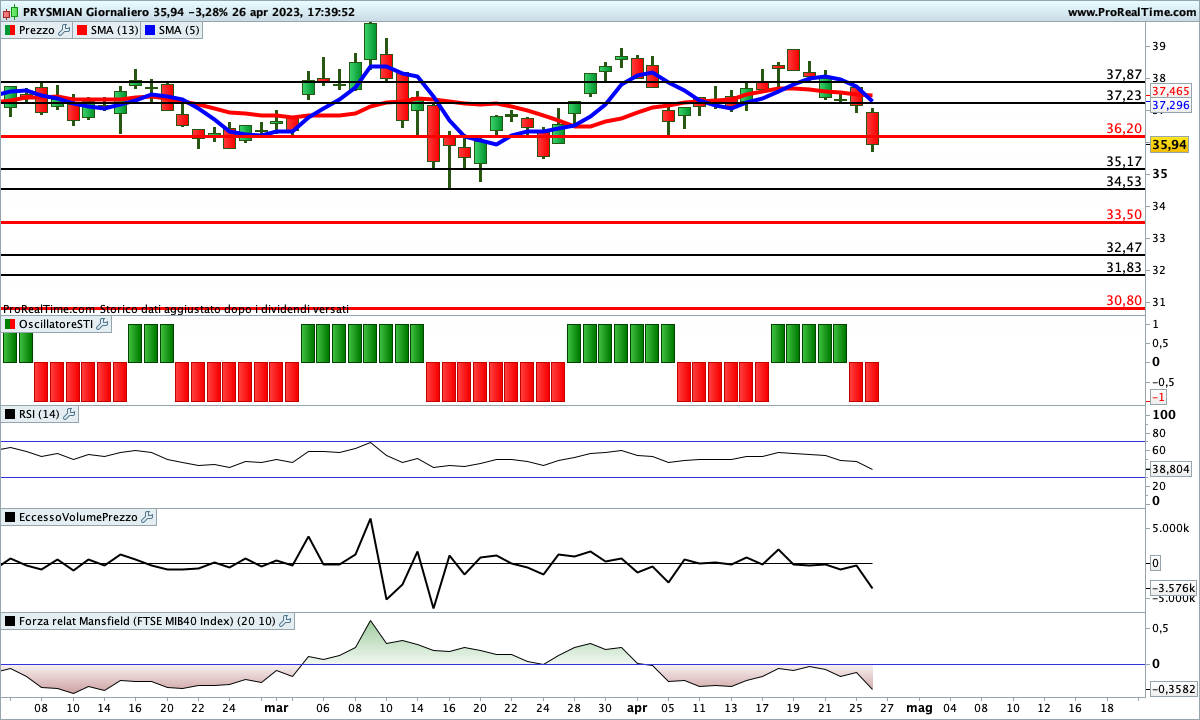Click the black Forza relat Mansfield swatch
Viewport: 1200px width, 720px height.
click(10, 621)
